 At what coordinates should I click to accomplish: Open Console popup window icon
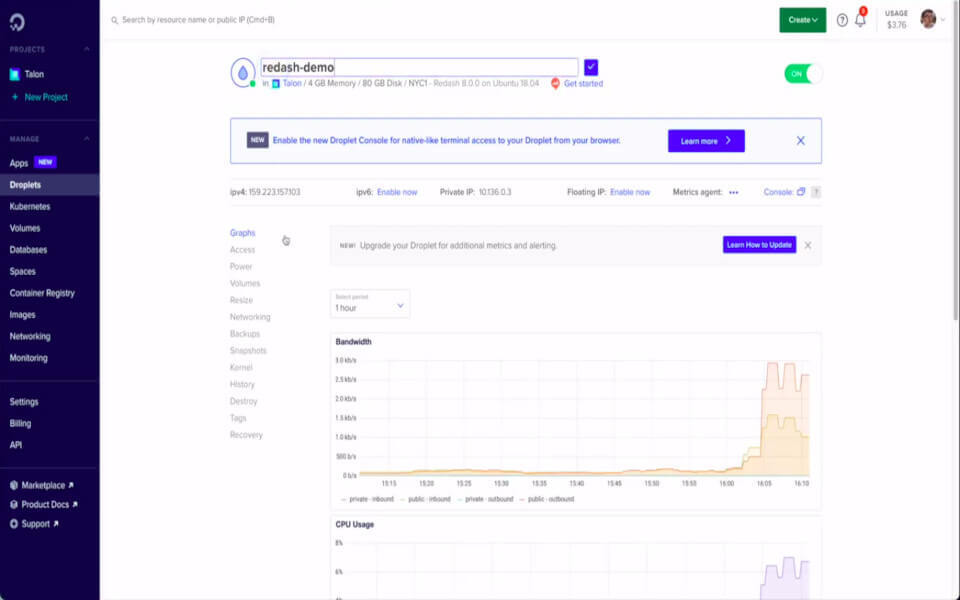(x=801, y=192)
